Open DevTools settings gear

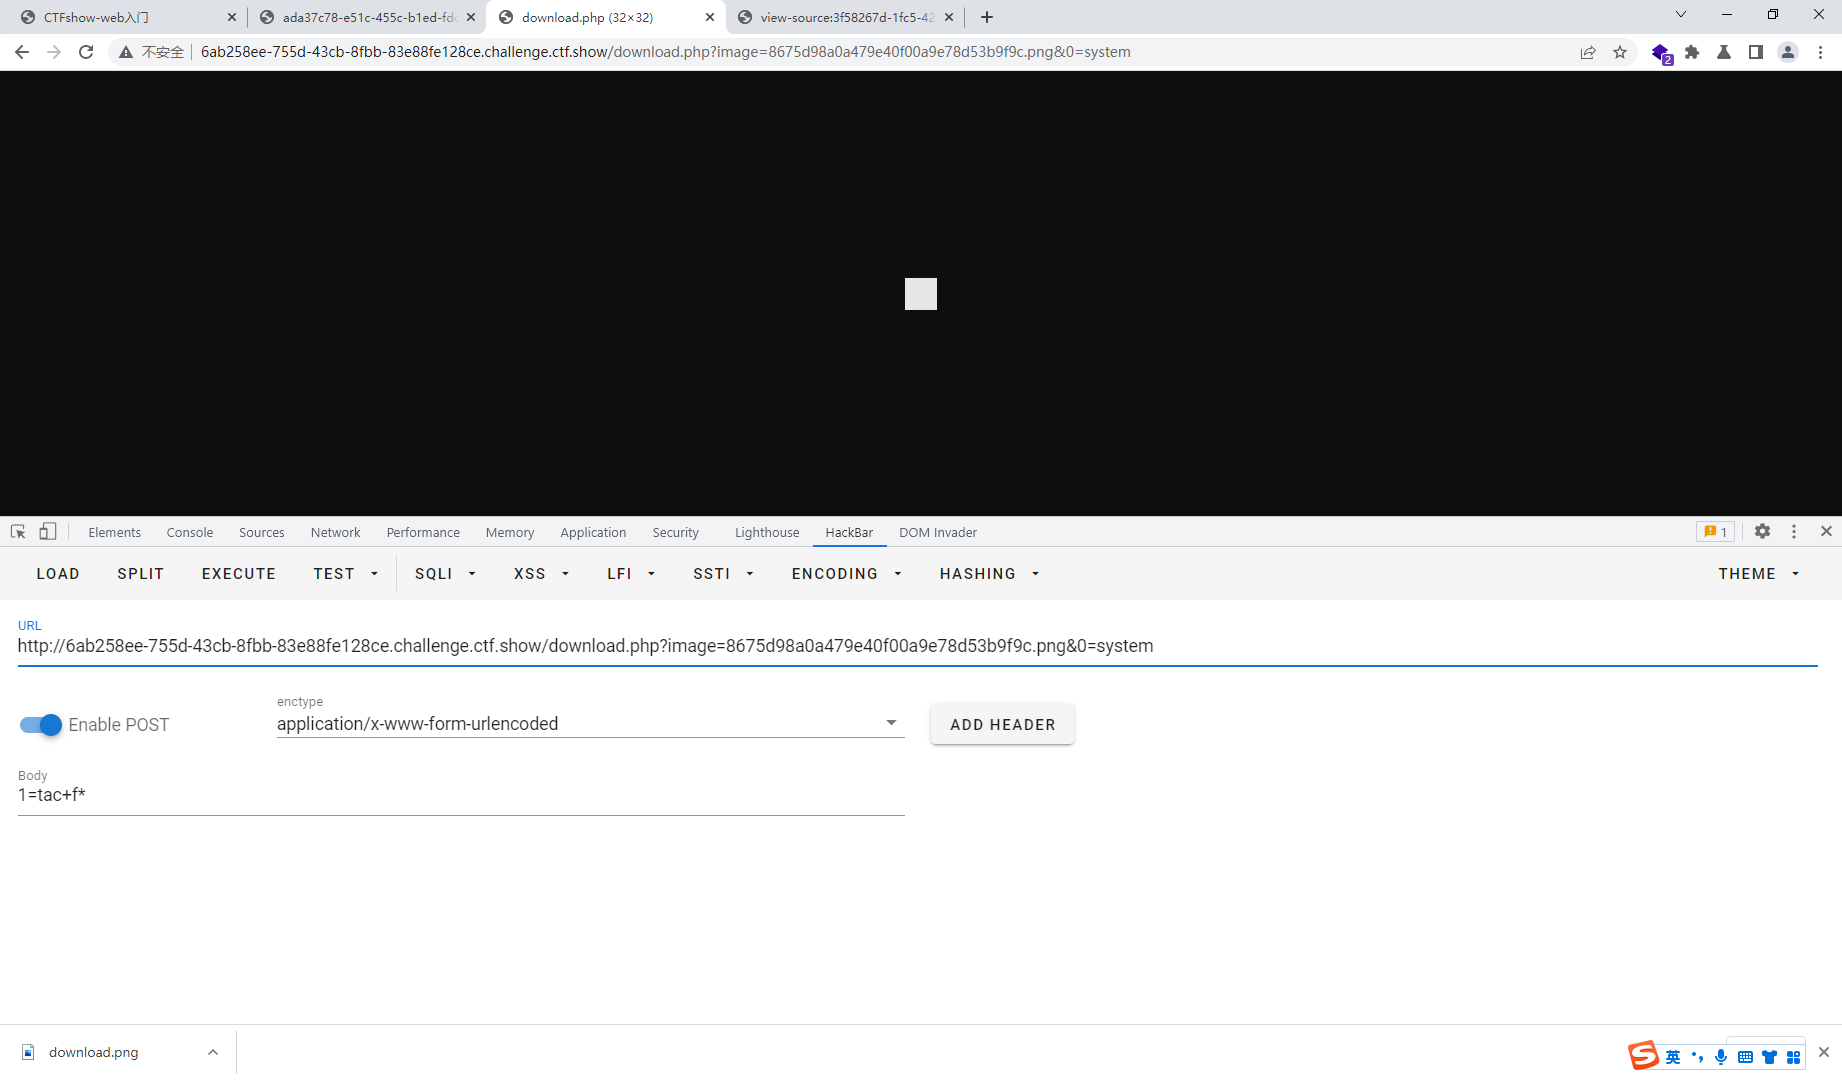coord(1762,532)
